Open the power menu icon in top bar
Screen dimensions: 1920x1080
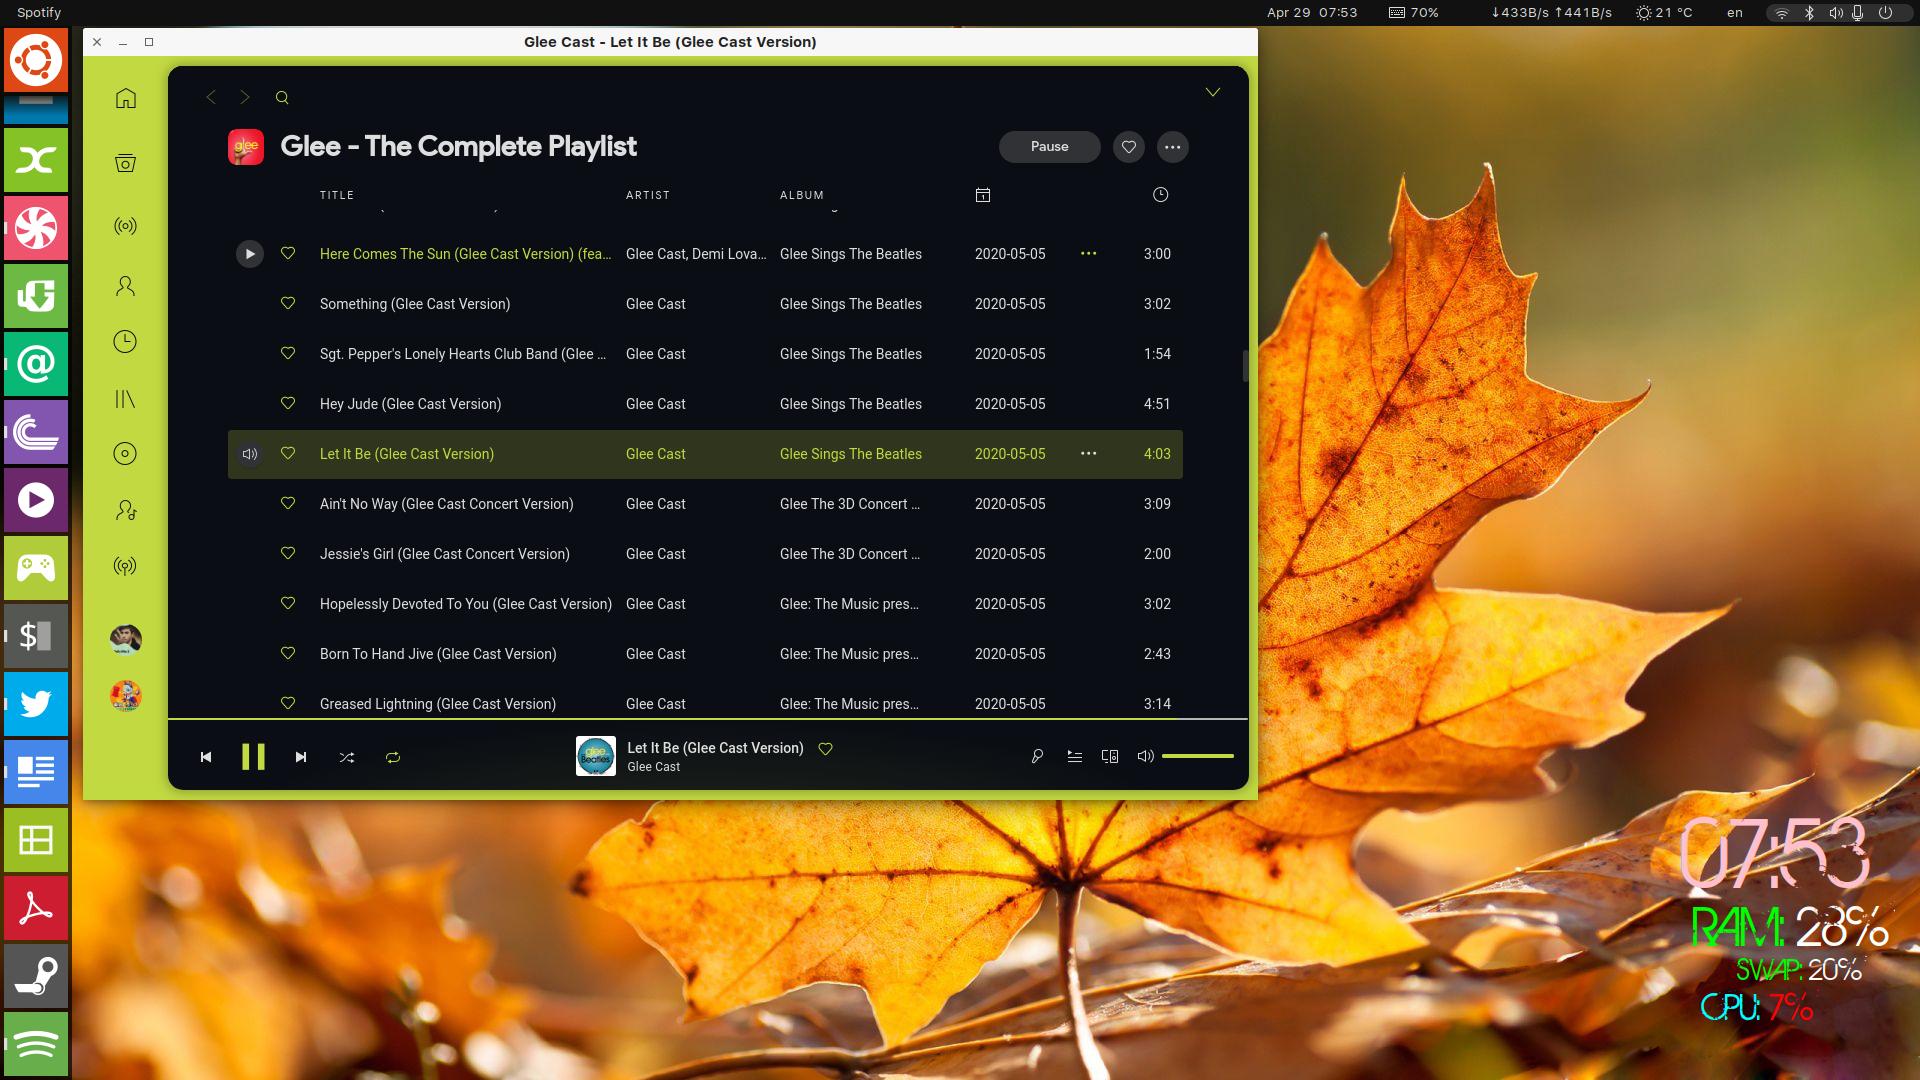1885,13
